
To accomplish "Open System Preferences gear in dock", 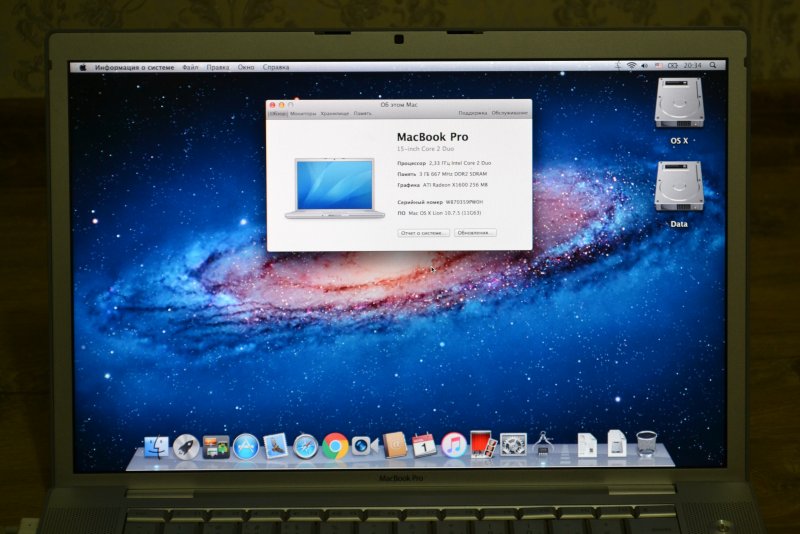I will (x=513, y=445).
